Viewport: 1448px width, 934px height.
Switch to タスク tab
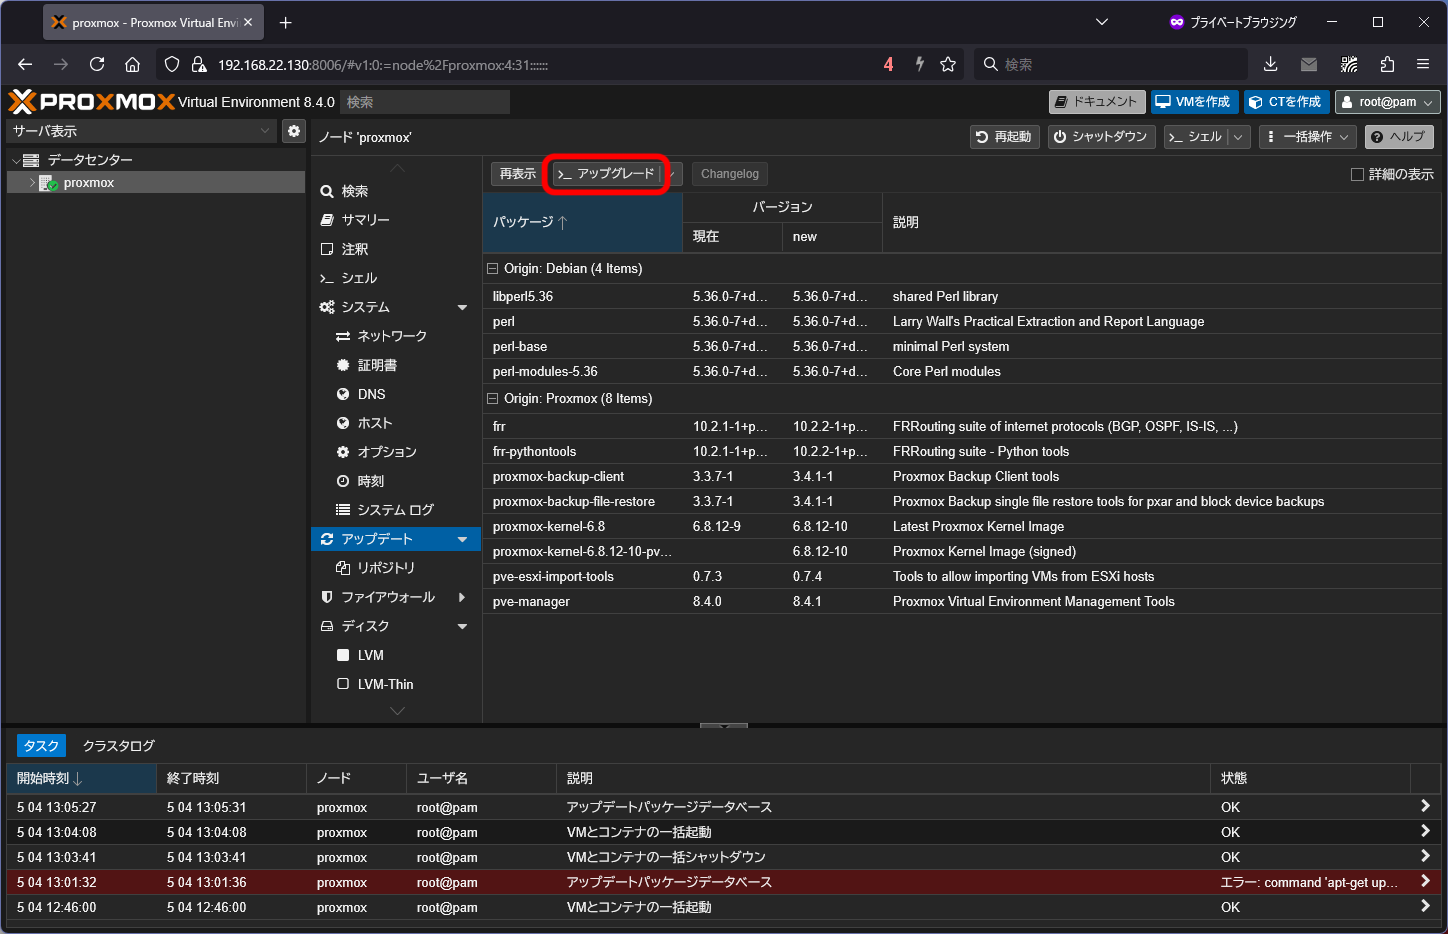pyautogui.click(x=41, y=746)
